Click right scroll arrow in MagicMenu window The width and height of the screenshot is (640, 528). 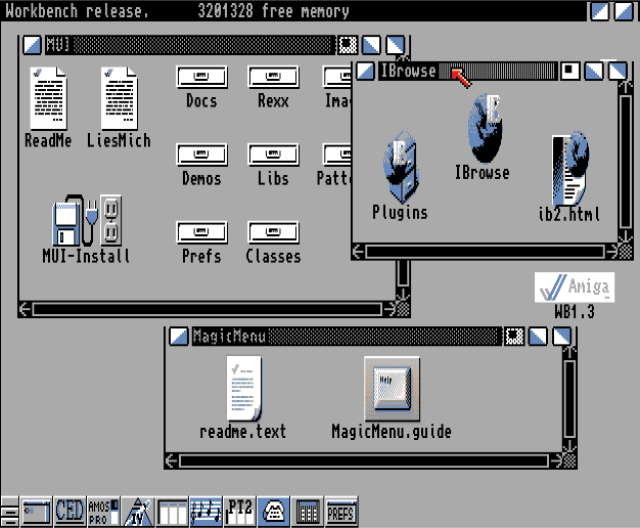point(555,461)
